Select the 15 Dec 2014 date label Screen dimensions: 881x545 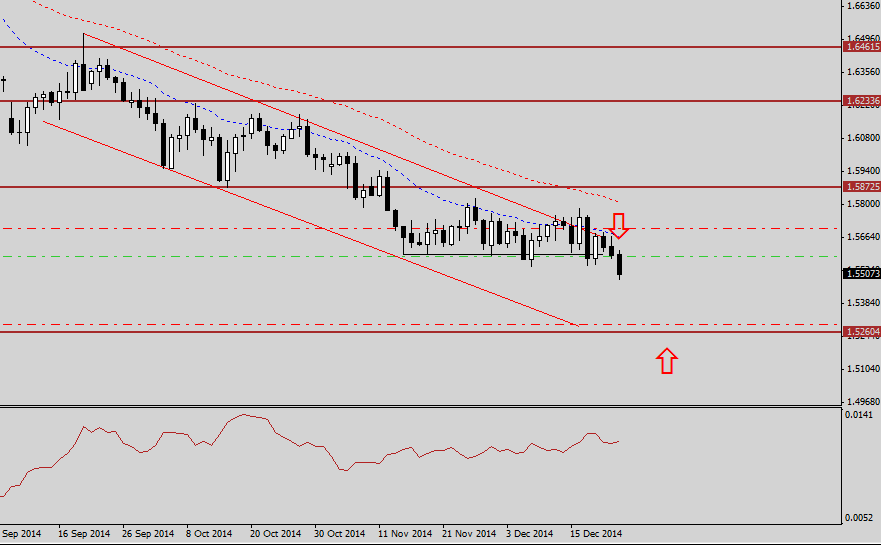(x=596, y=533)
